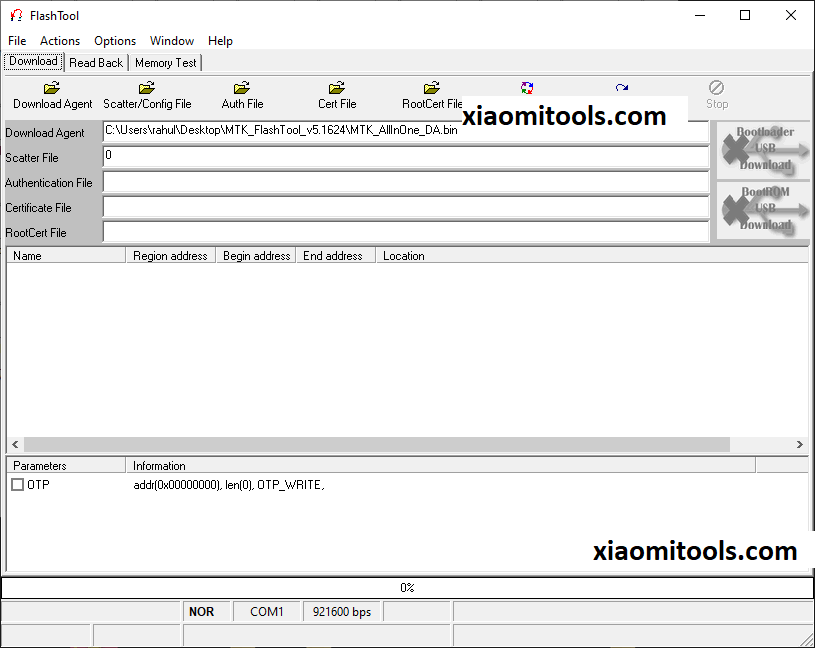815x648 pixels.
Task: Select the NOR storage indicator
Action: tap(203, 611)
